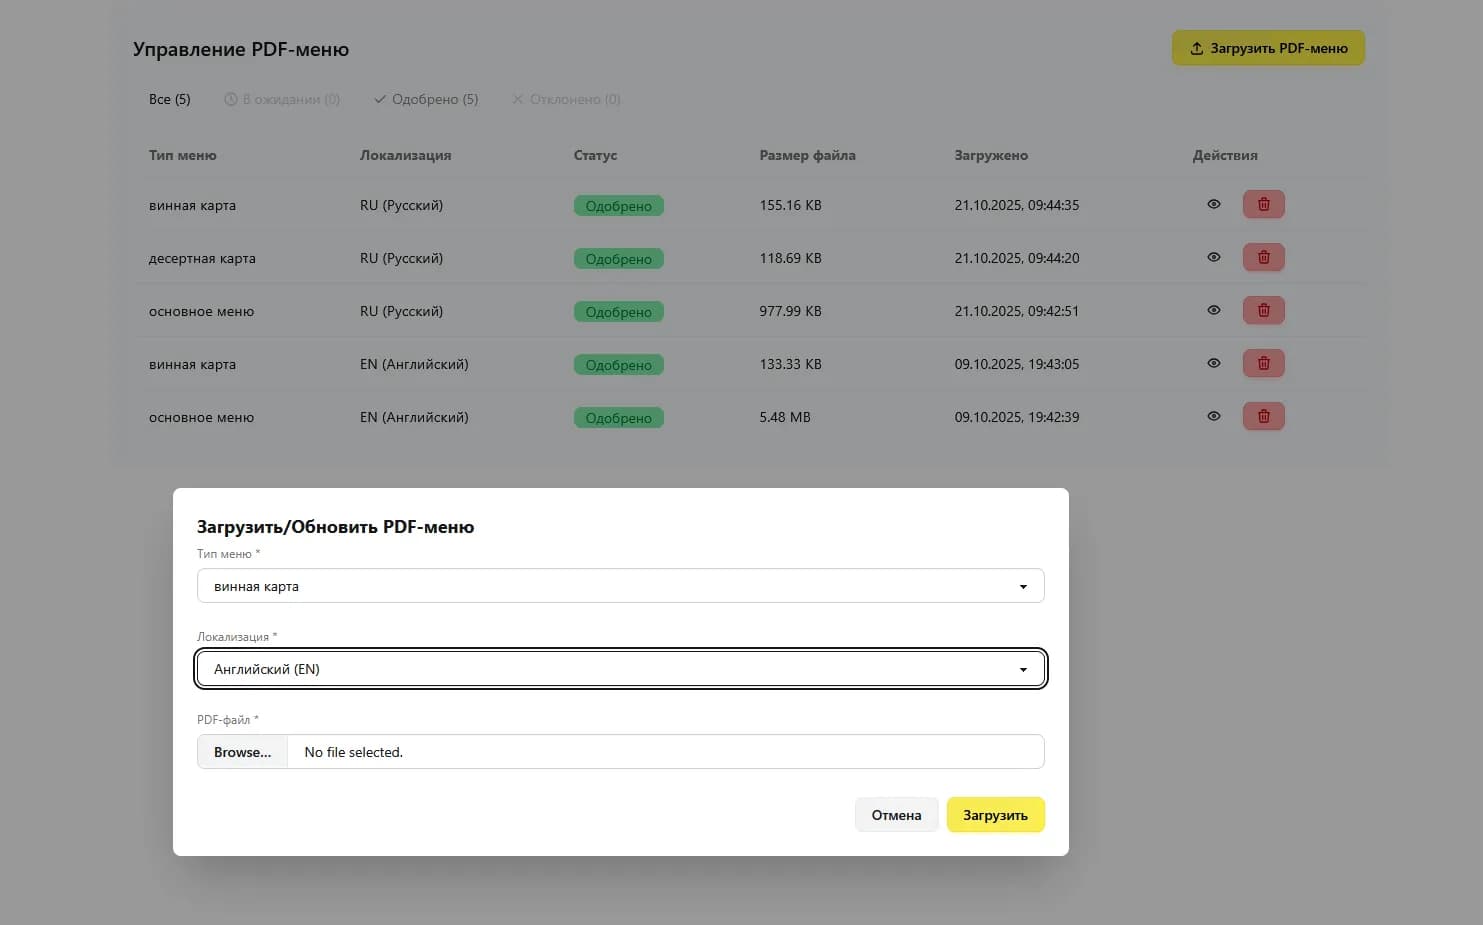Delete the винная карта EN row
This screenshot has height=925, width=1483.
coord(1263,363)
